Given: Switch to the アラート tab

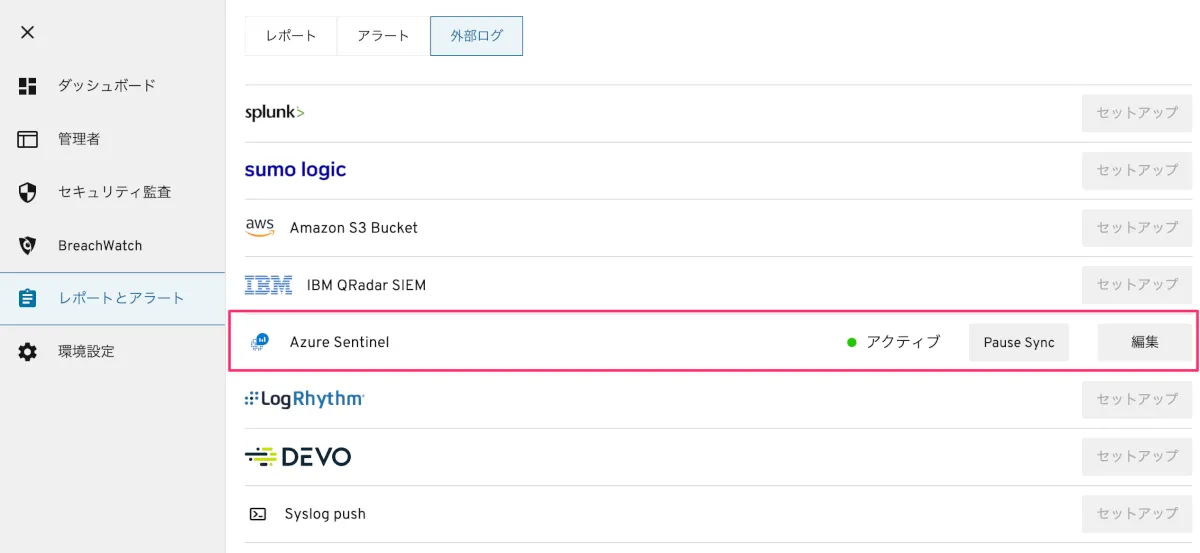Looking at the screenshot, I should pos(384,36).
